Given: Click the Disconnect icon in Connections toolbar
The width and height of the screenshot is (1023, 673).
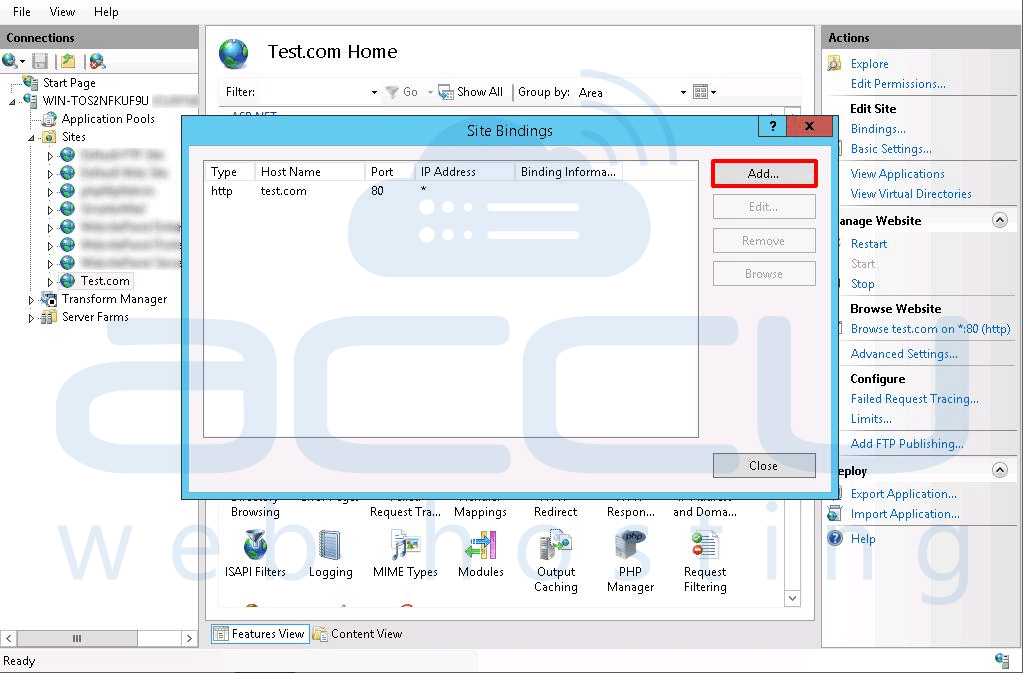Looking at the screenshot, I should point(95,60).
